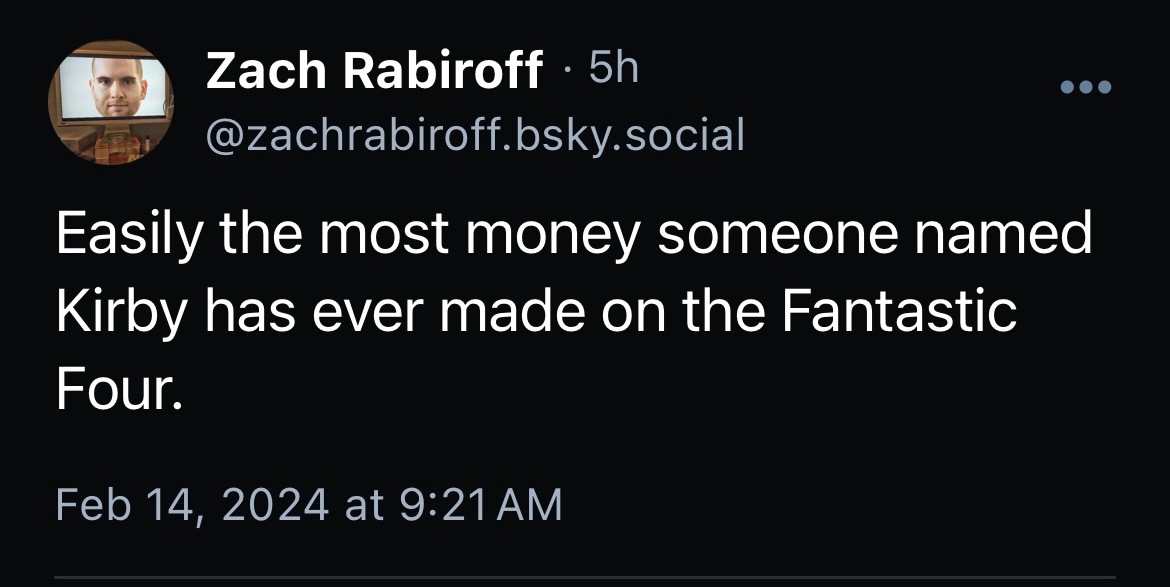The width and height of the screenshot is (1170, 587).
Task: Click the 5h relative timestamp
Action: pyautogui.click(x=613, y=68)
